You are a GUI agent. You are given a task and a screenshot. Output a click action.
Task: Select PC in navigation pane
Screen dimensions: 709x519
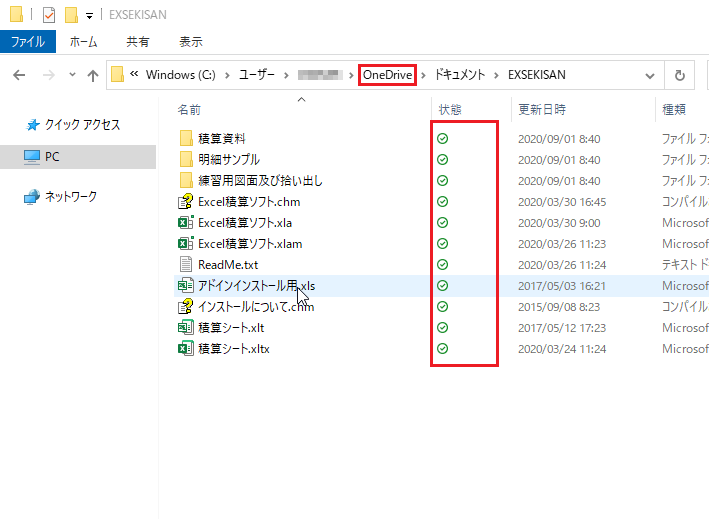78,157
